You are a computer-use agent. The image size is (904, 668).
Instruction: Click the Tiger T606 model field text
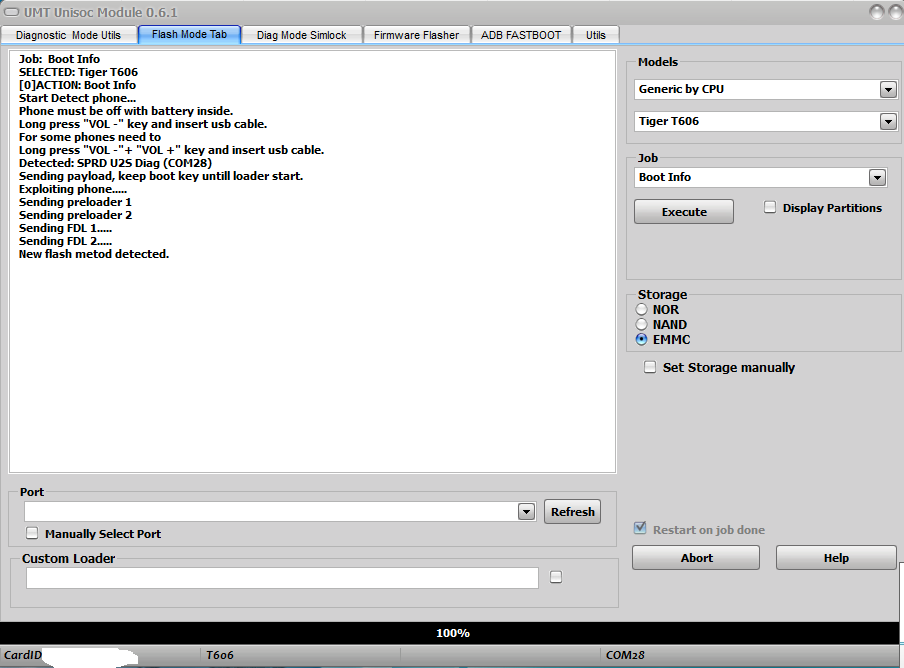[669, 122]
